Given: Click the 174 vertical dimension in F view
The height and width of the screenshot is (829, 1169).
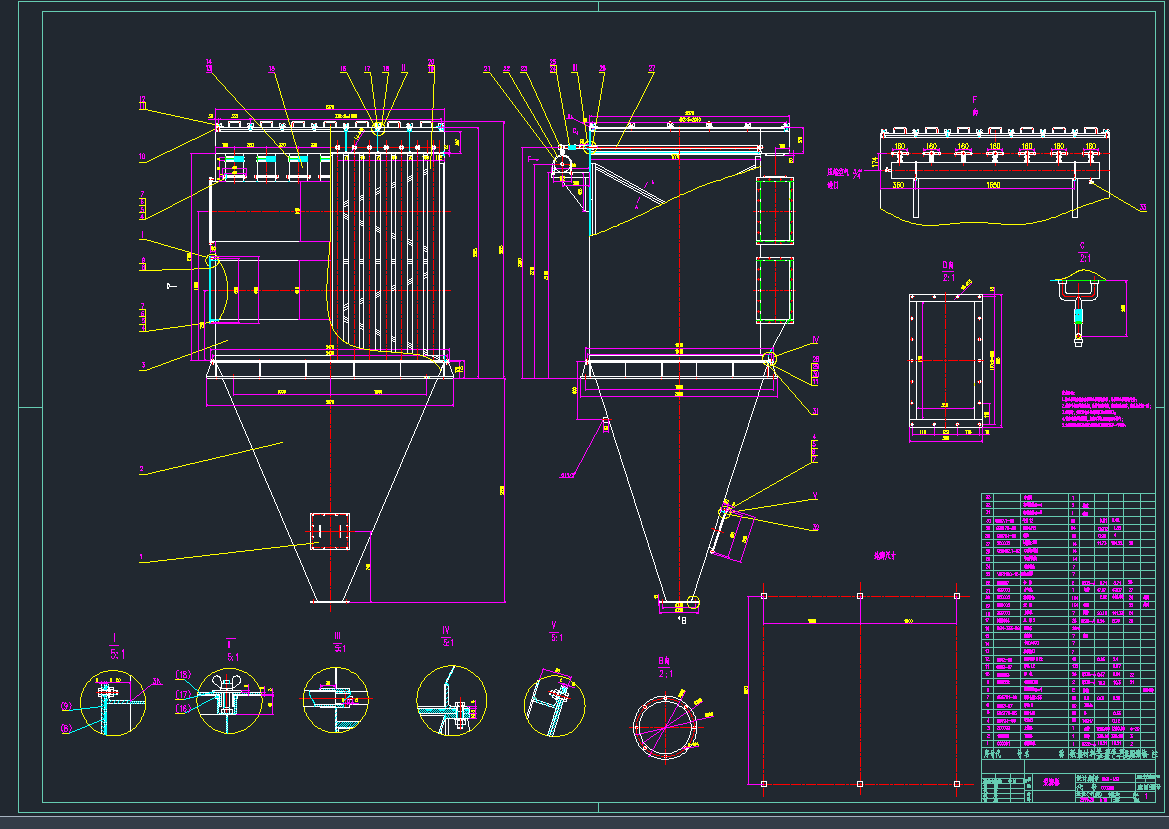Looking at the screenshot, I should click(x=875, y=162).
